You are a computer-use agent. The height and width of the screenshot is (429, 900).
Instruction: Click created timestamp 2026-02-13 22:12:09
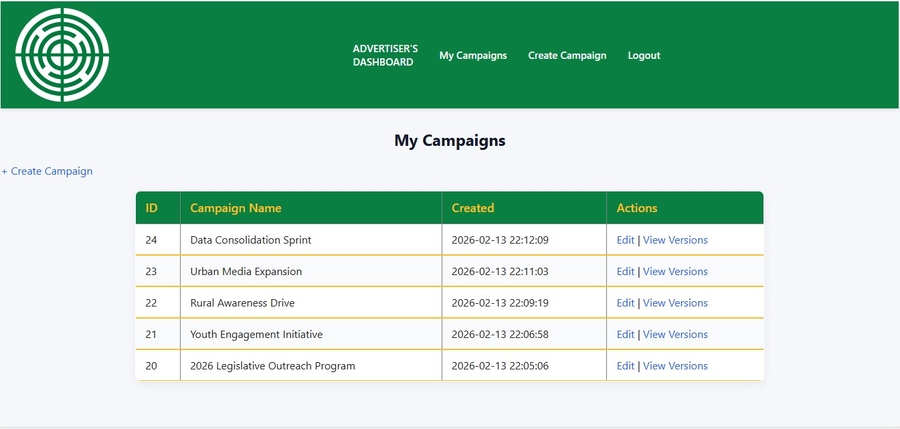coord(500,240)
